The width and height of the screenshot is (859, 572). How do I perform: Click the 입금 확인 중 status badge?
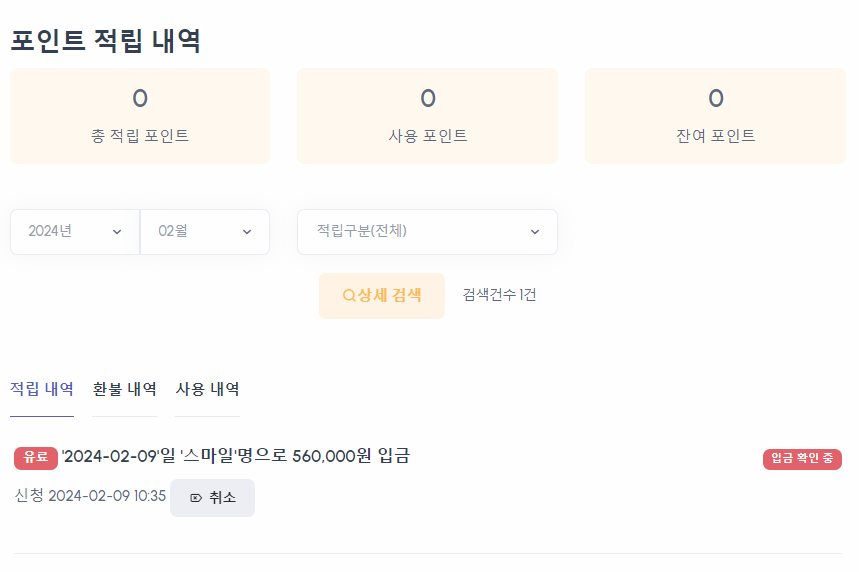coord(802,458)
